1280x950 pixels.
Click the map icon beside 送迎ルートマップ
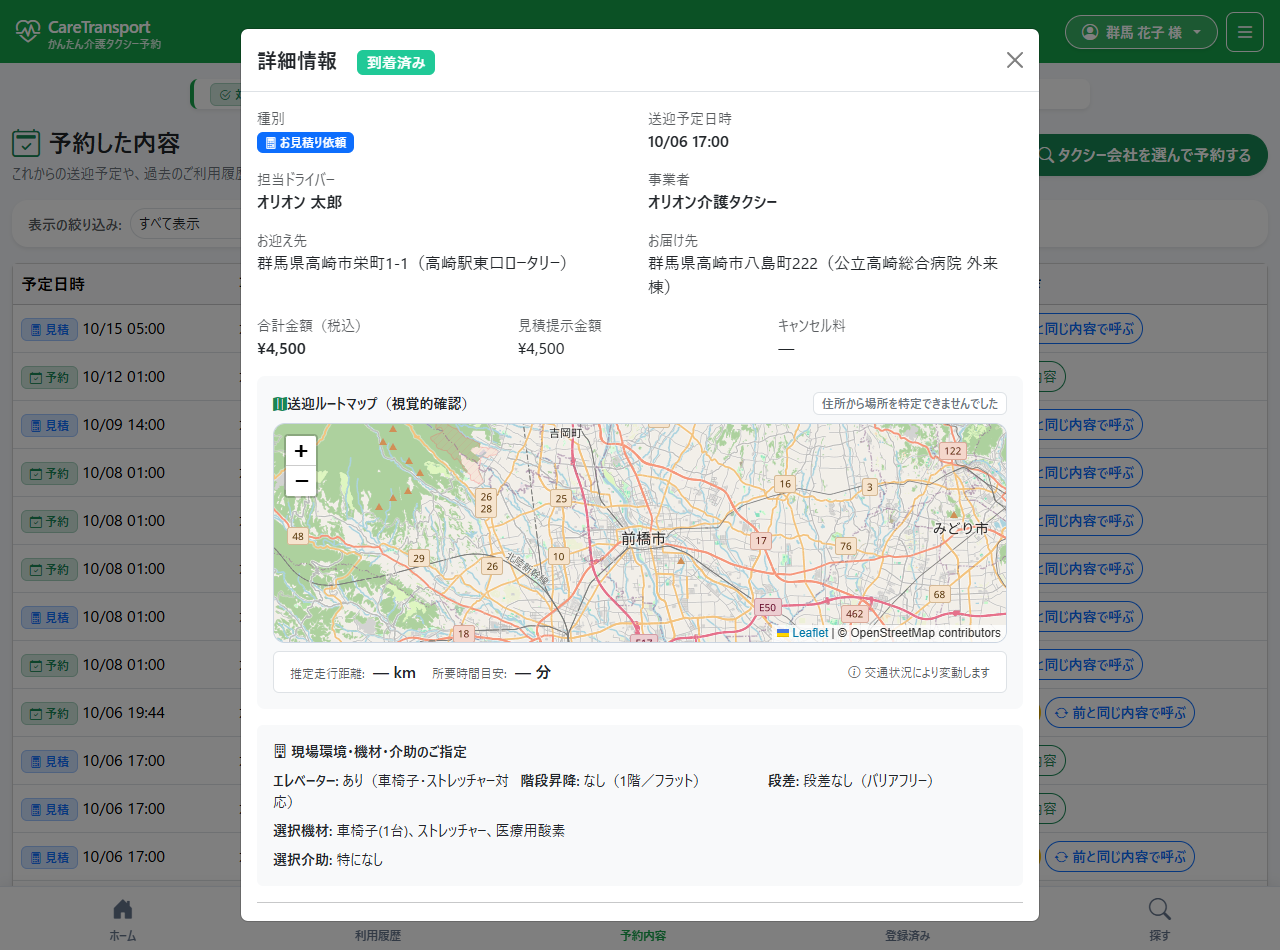tap(280, 404)
